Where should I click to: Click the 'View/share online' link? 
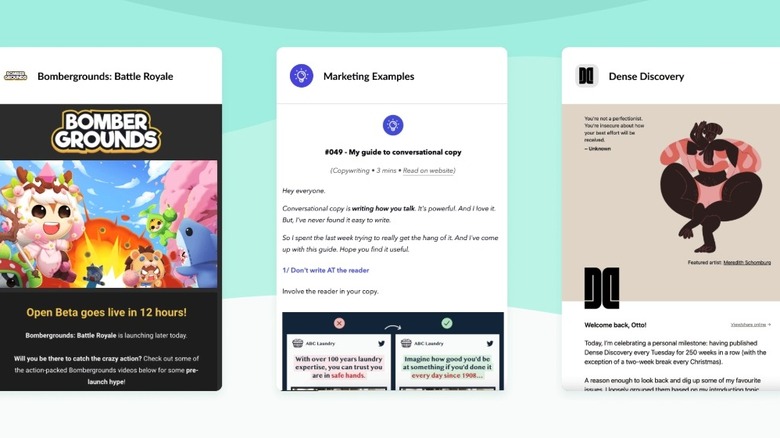[750, 325]
